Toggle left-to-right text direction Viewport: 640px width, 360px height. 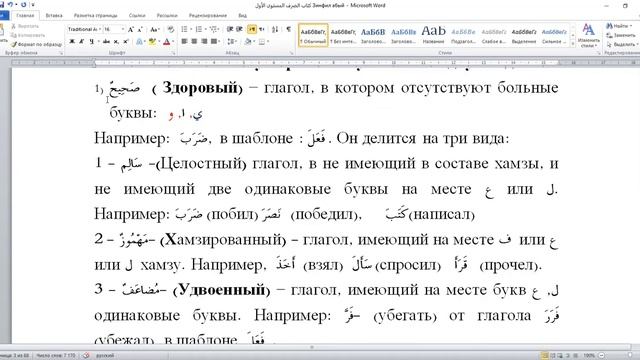tap(252, 29)
